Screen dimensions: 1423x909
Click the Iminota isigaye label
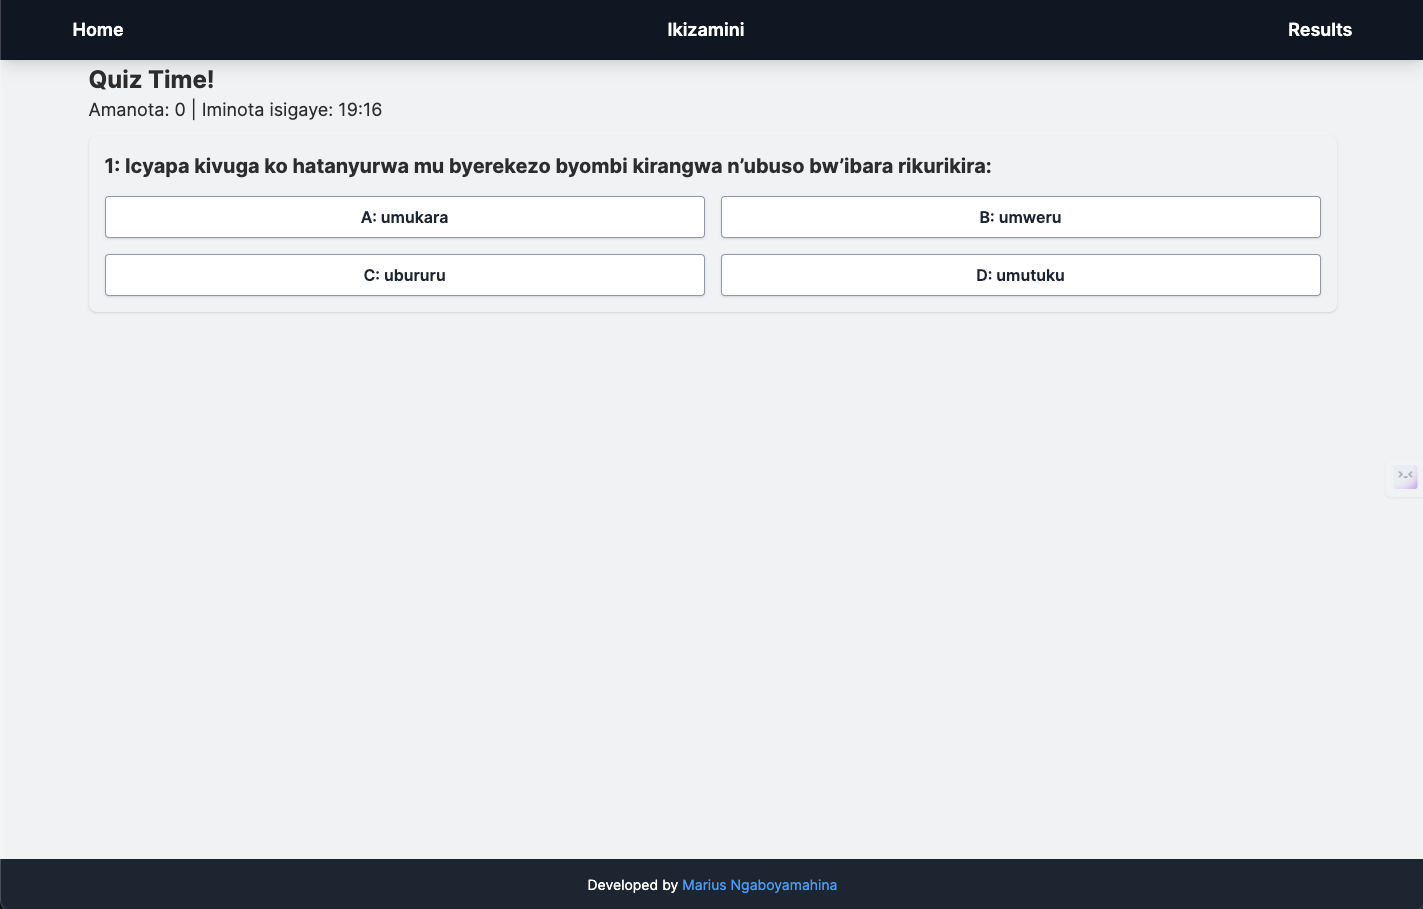[x=266, y=110]
